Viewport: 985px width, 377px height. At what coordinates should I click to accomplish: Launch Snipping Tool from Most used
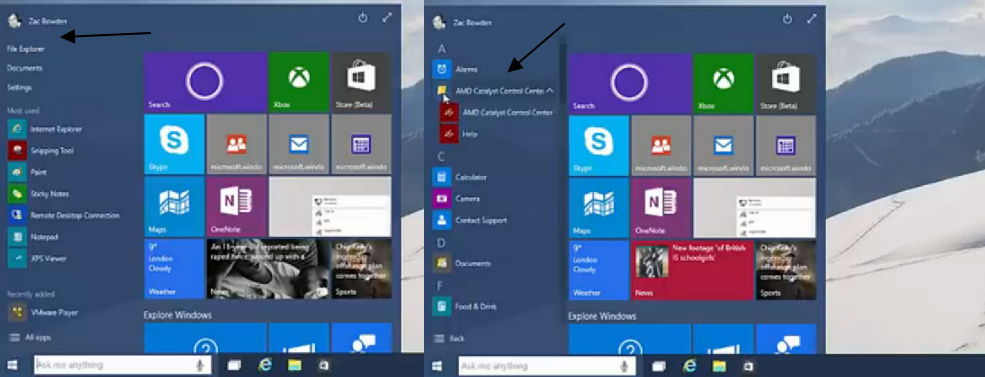click(x=40, y=151)
